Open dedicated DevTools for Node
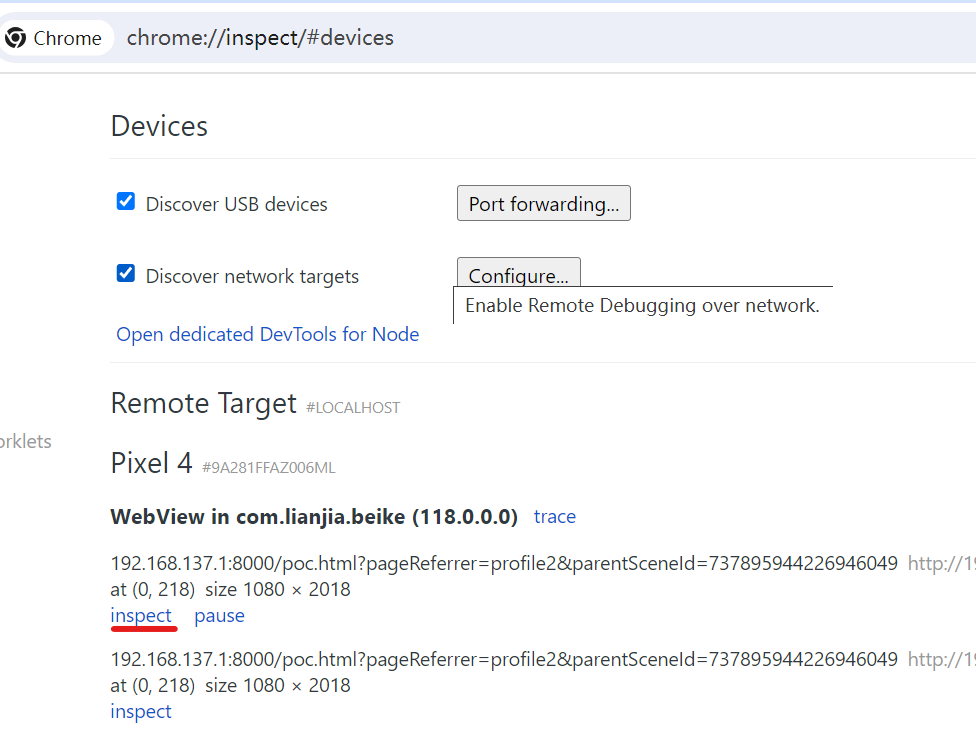Viewport: 976px width, 748px height. [x=267, y=334]
